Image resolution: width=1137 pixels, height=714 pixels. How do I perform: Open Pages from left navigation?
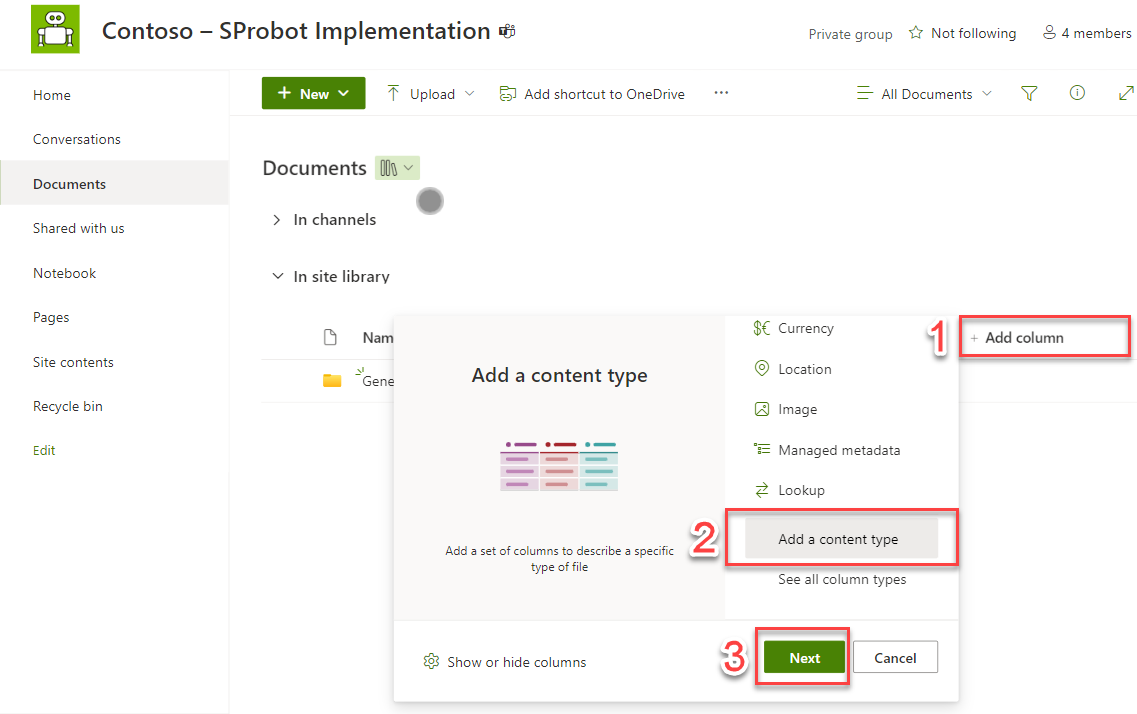(x=51, y=317)
